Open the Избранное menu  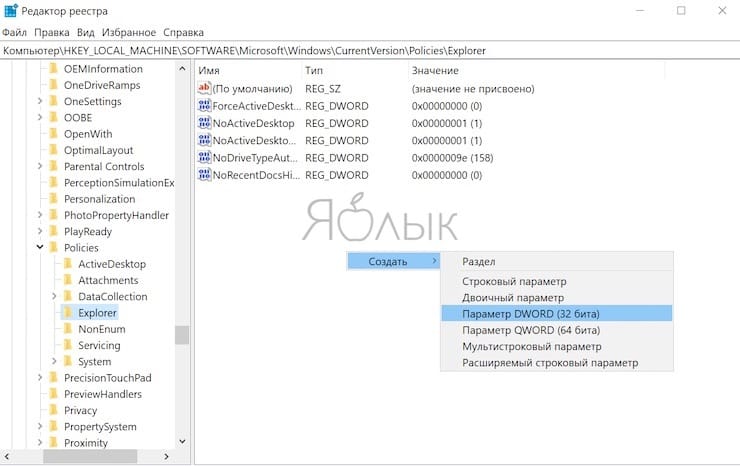pyautogui.click(x=129, y=33)
